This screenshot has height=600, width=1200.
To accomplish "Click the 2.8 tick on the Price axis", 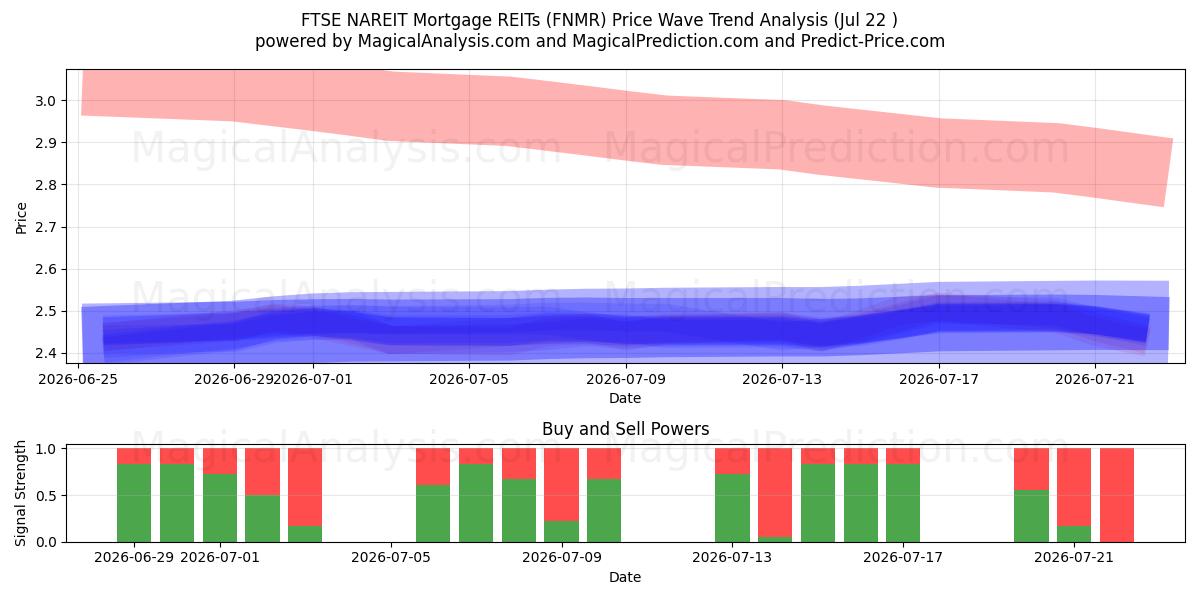I will point(47,185).
